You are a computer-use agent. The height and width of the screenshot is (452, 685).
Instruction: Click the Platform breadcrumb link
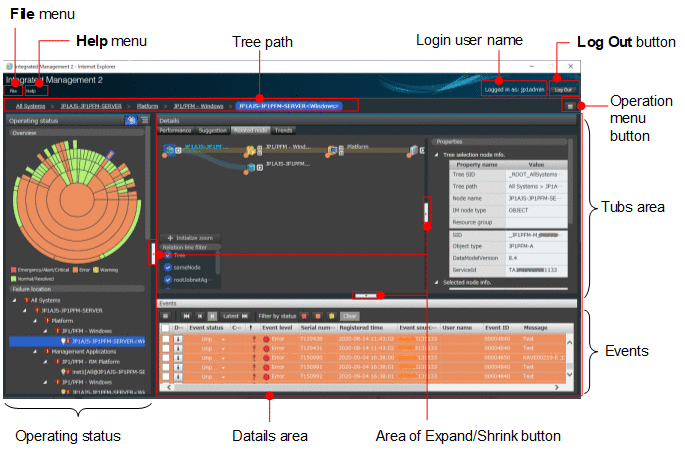tap(147, 106)
